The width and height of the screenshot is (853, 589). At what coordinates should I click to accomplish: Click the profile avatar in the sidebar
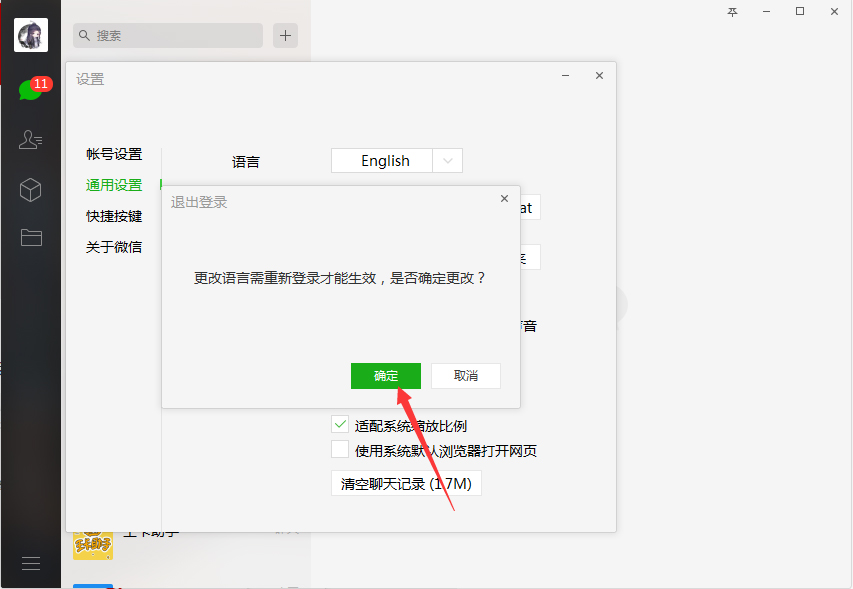[x=30, y=35]
